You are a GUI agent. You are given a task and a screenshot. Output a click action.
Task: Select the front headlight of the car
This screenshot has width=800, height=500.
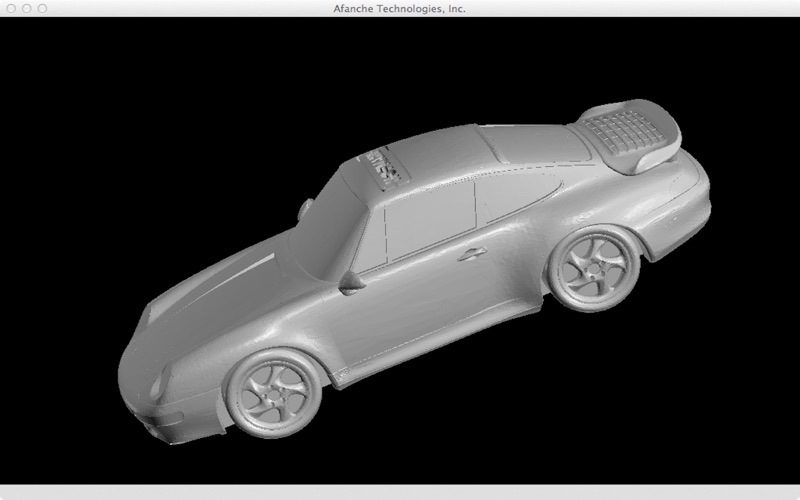click(161, 383)
